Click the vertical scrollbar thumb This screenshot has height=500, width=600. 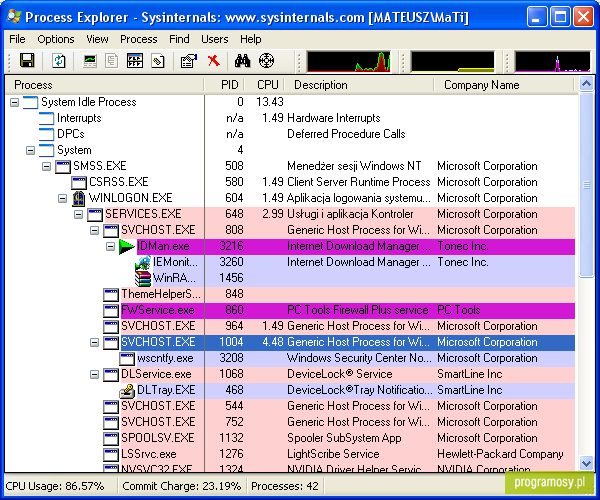point(586,184)
